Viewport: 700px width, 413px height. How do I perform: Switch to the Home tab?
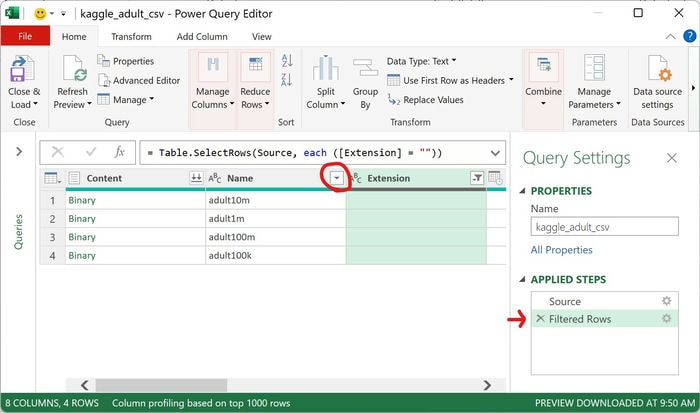click(x=74, y=37)
